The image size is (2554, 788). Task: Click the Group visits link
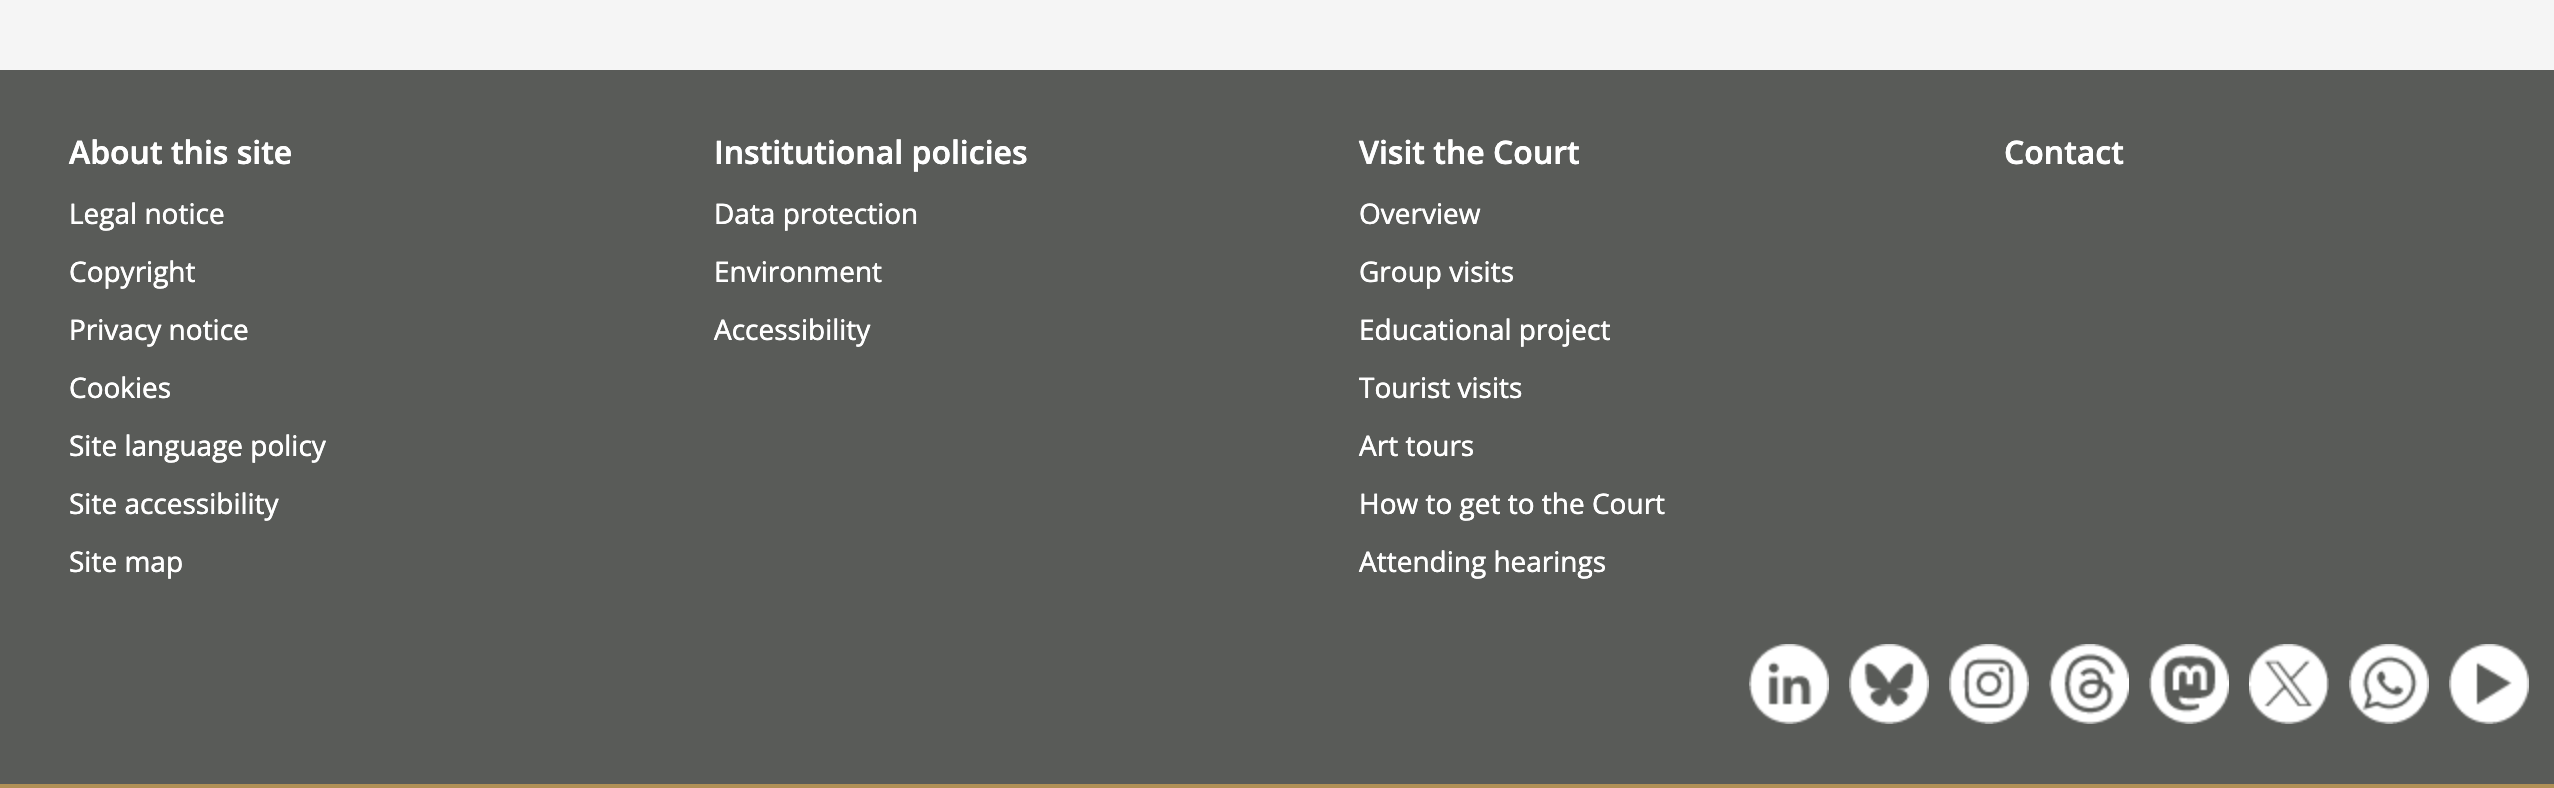(x=1436, y=272)
